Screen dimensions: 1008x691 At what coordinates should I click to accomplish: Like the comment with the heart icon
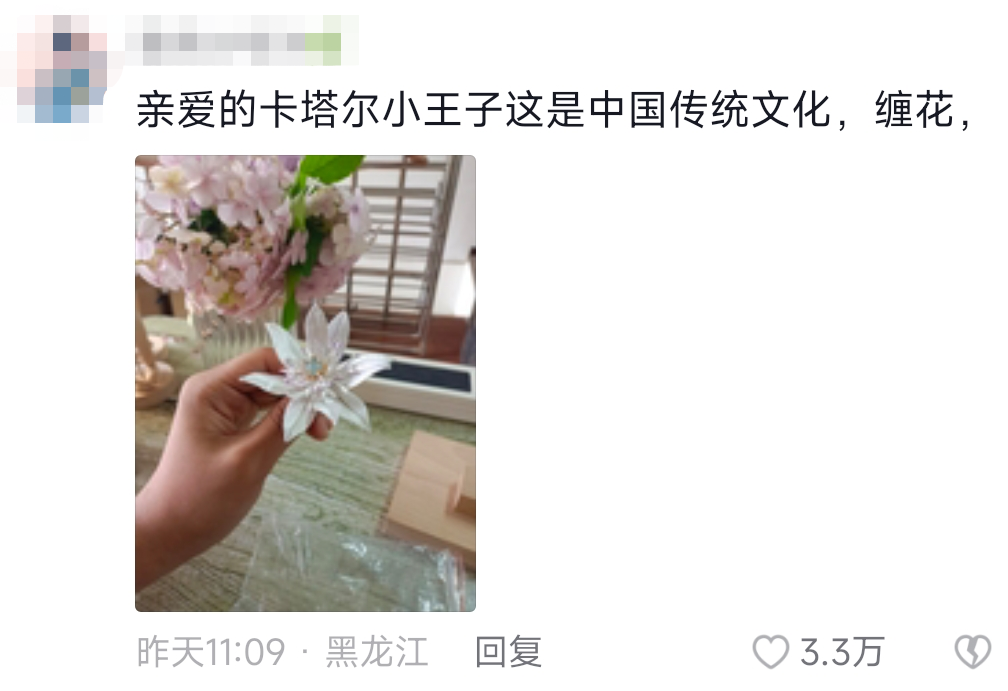tap(770, 652)
